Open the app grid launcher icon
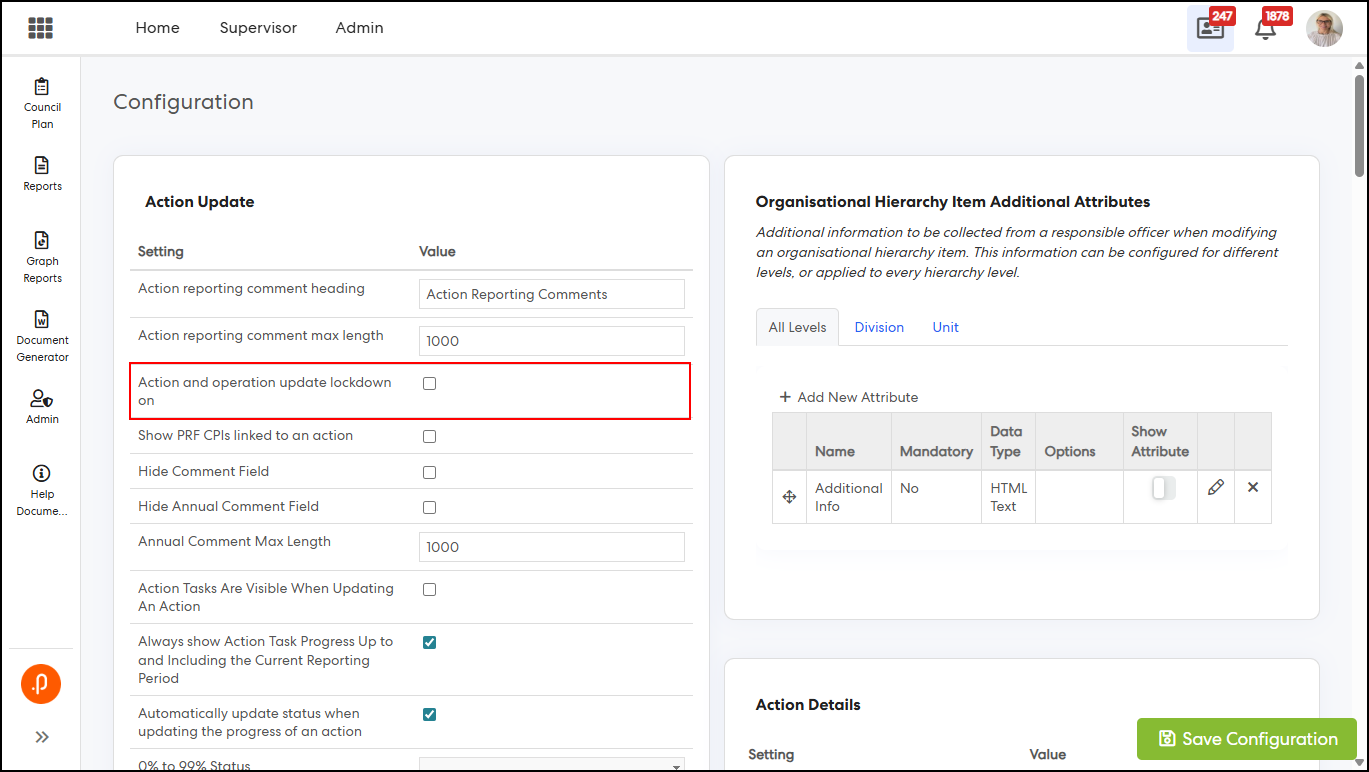 coord(40,28)
